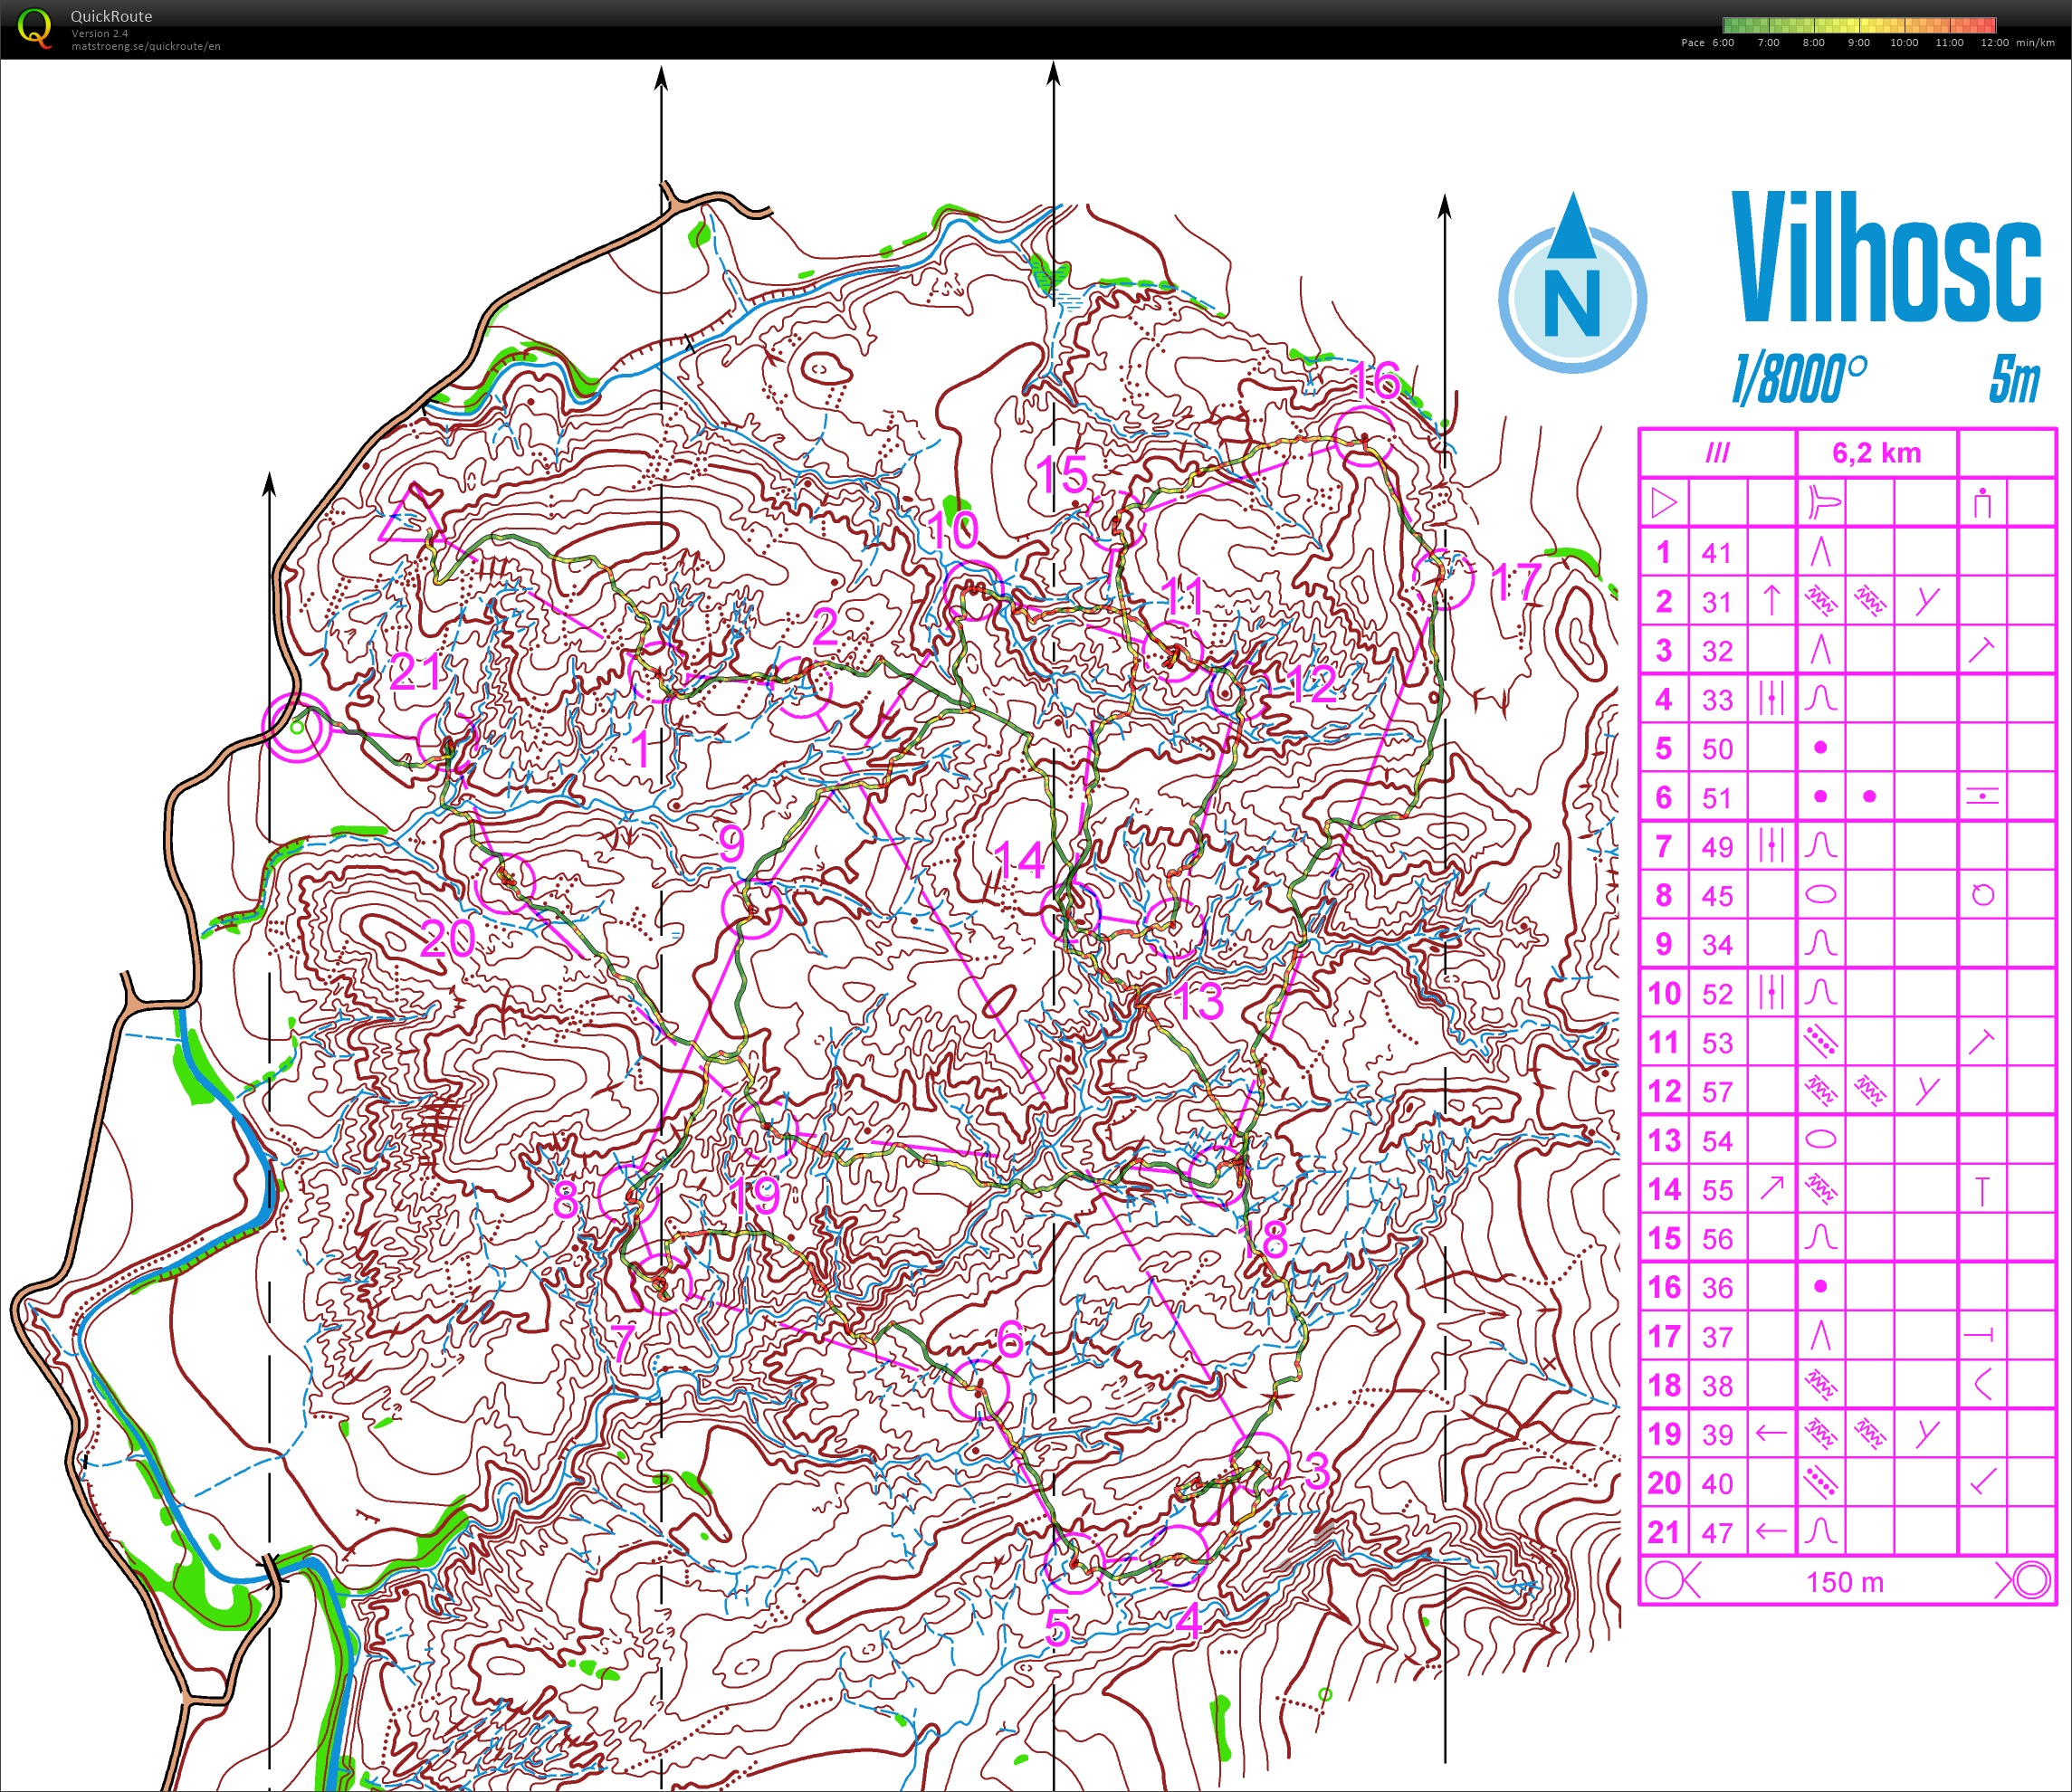
Task: Click control code '38' in row 18
Action: click(1717, 1385)
